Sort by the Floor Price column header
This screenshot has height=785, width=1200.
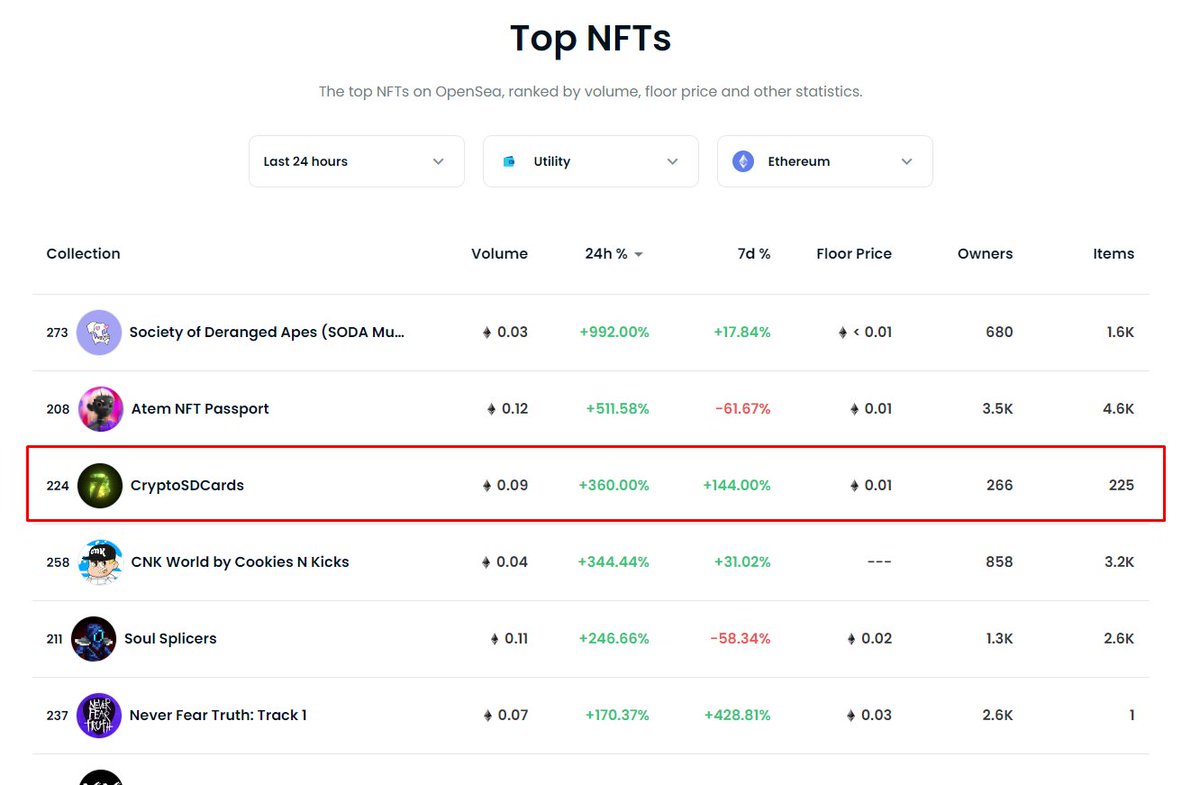(x=854, y=254)
